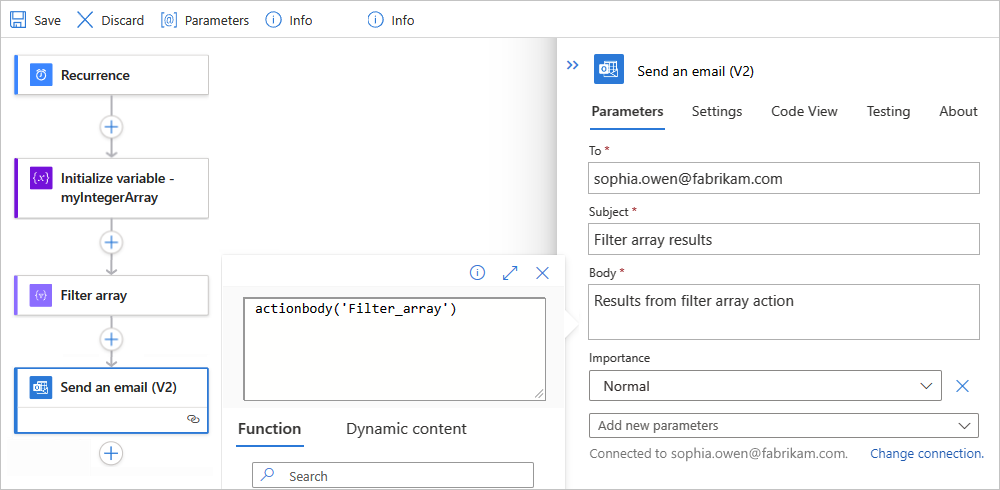Click the plus button below Recurrence
Screen dimensions: 1000x490
[x=111, y=127]
